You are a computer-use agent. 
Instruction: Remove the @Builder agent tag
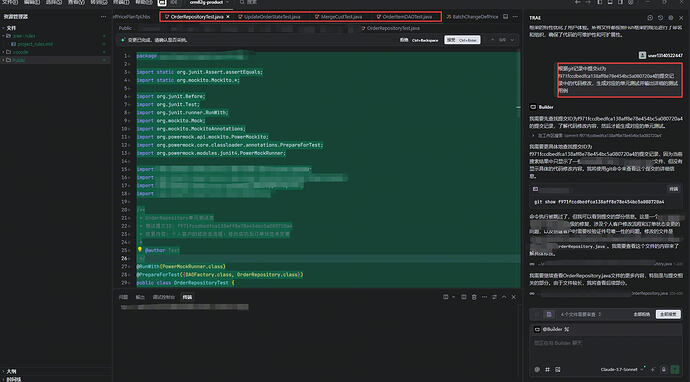(x=567, y=329)
